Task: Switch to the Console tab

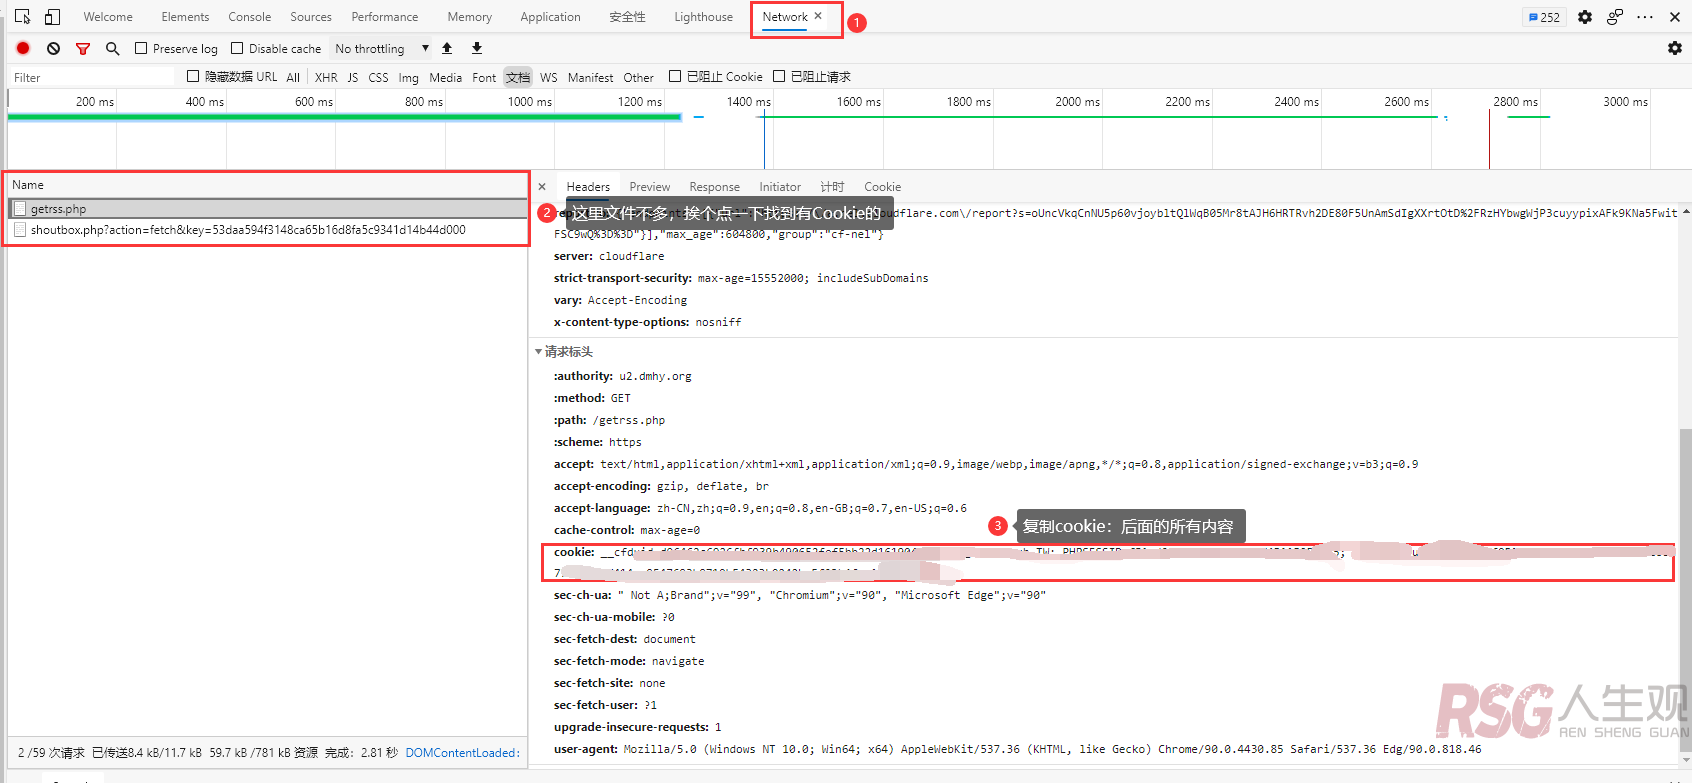Action: tap(249, 17)
